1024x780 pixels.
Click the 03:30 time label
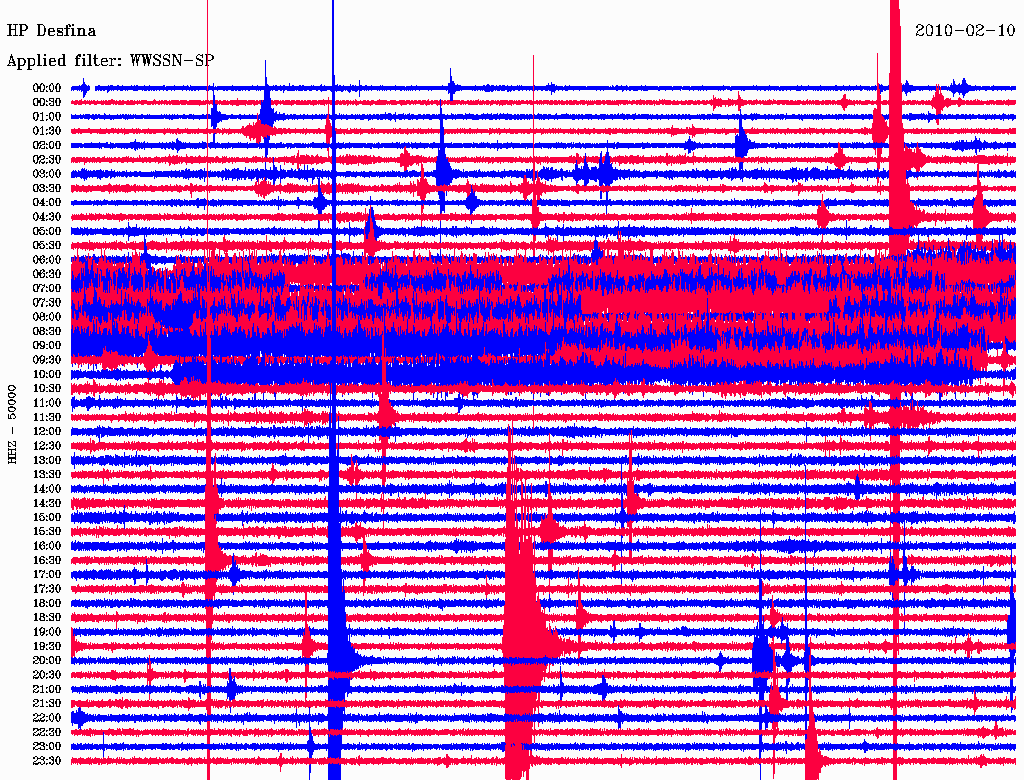[x=47, y=188]
